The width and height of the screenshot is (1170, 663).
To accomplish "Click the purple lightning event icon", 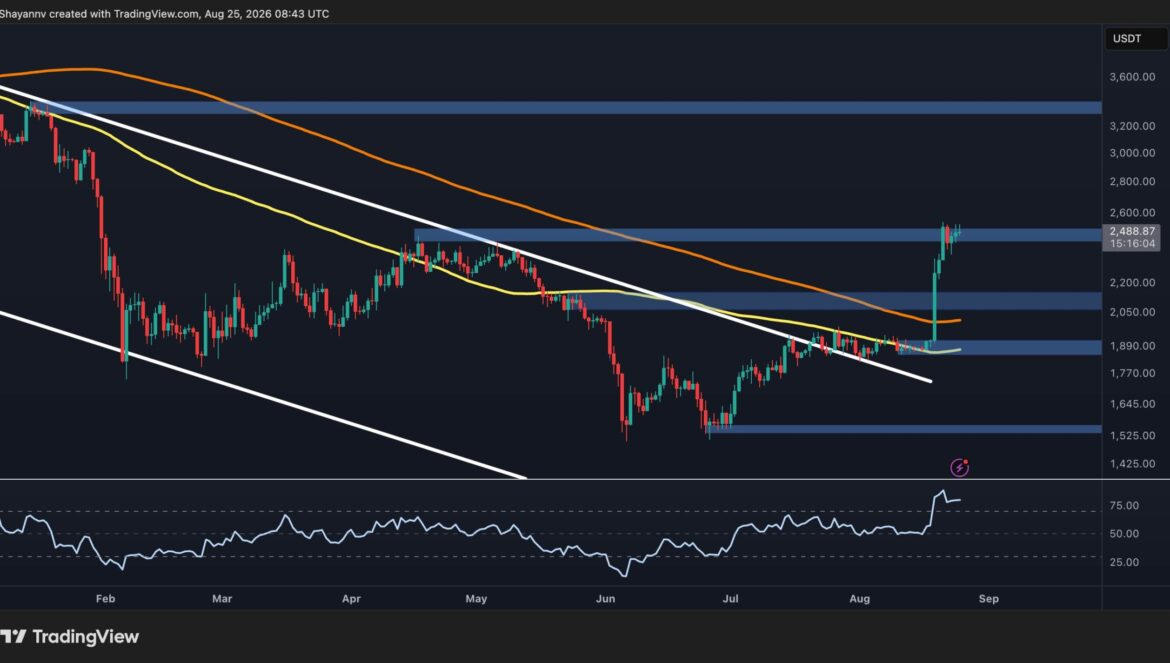I will [960, 468].
